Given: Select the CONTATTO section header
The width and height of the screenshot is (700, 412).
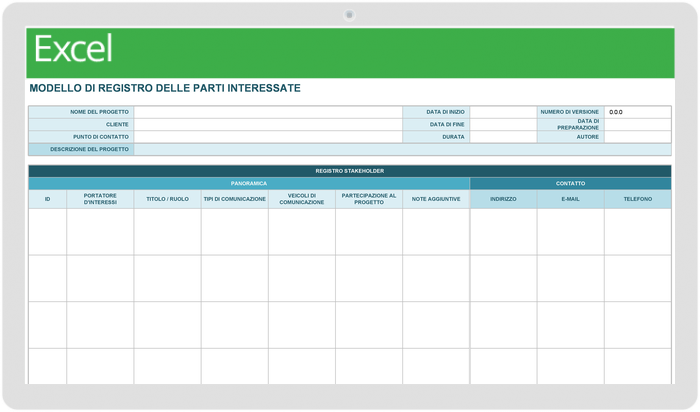Looking at the screenshot, I should pyautogui.click(x=571, y=183).
